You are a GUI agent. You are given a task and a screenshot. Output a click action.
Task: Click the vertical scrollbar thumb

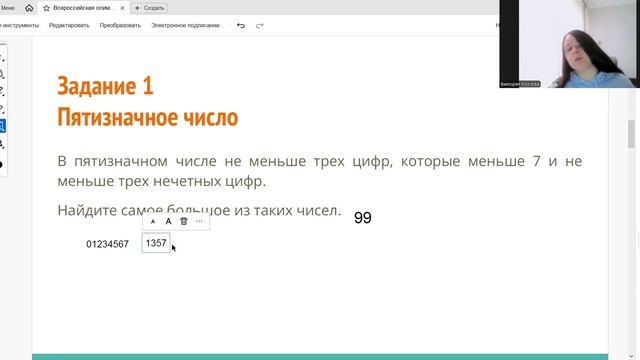(631, 135)
